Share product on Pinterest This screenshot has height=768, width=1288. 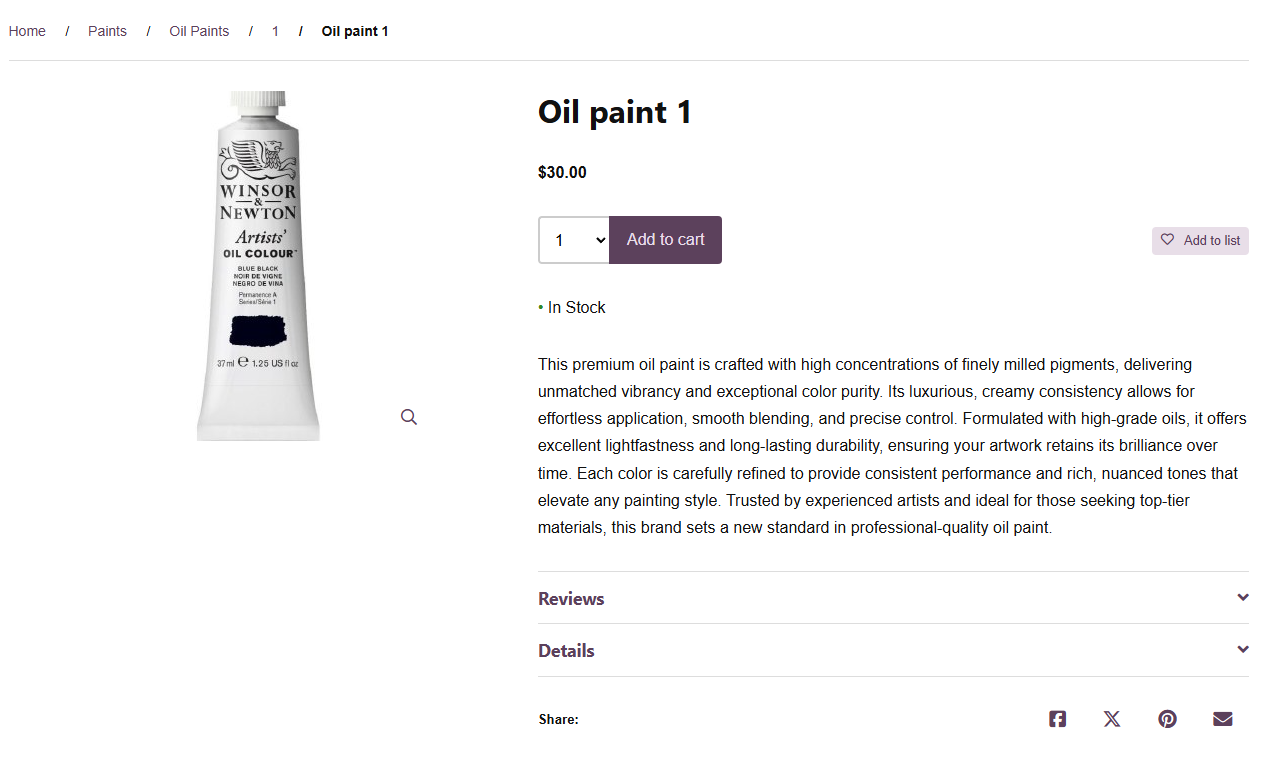tap(1167, 719)
